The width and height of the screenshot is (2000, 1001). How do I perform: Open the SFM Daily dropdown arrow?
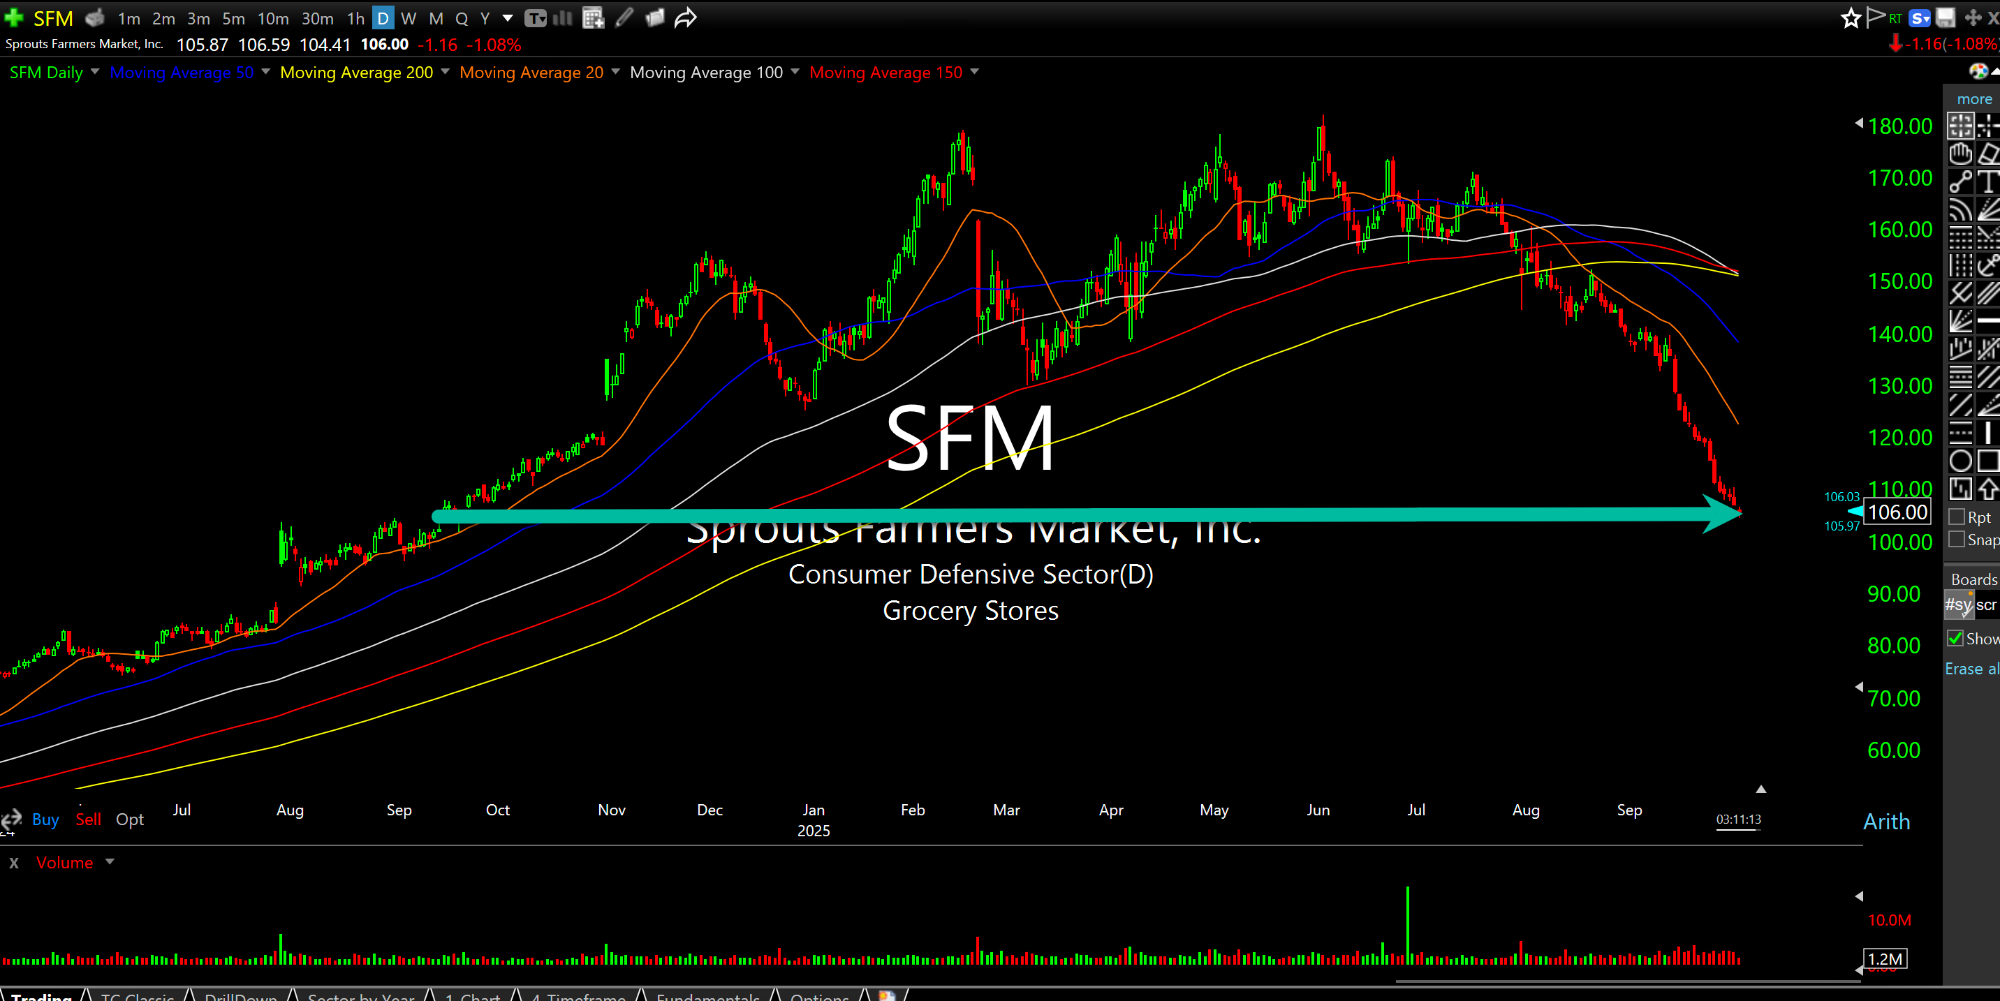click(95, 72)
